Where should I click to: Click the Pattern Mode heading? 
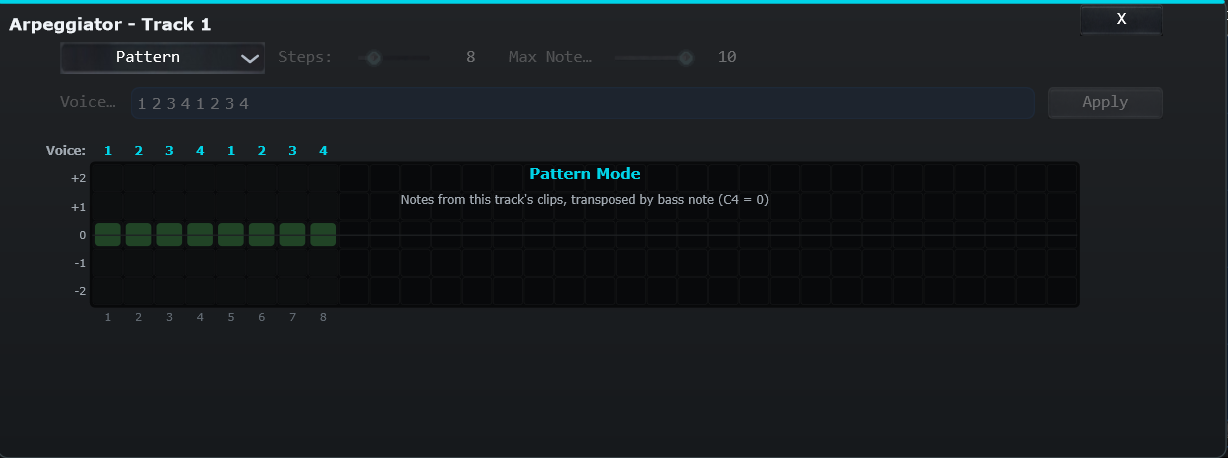pyautogui.click(x=585, y=174)
